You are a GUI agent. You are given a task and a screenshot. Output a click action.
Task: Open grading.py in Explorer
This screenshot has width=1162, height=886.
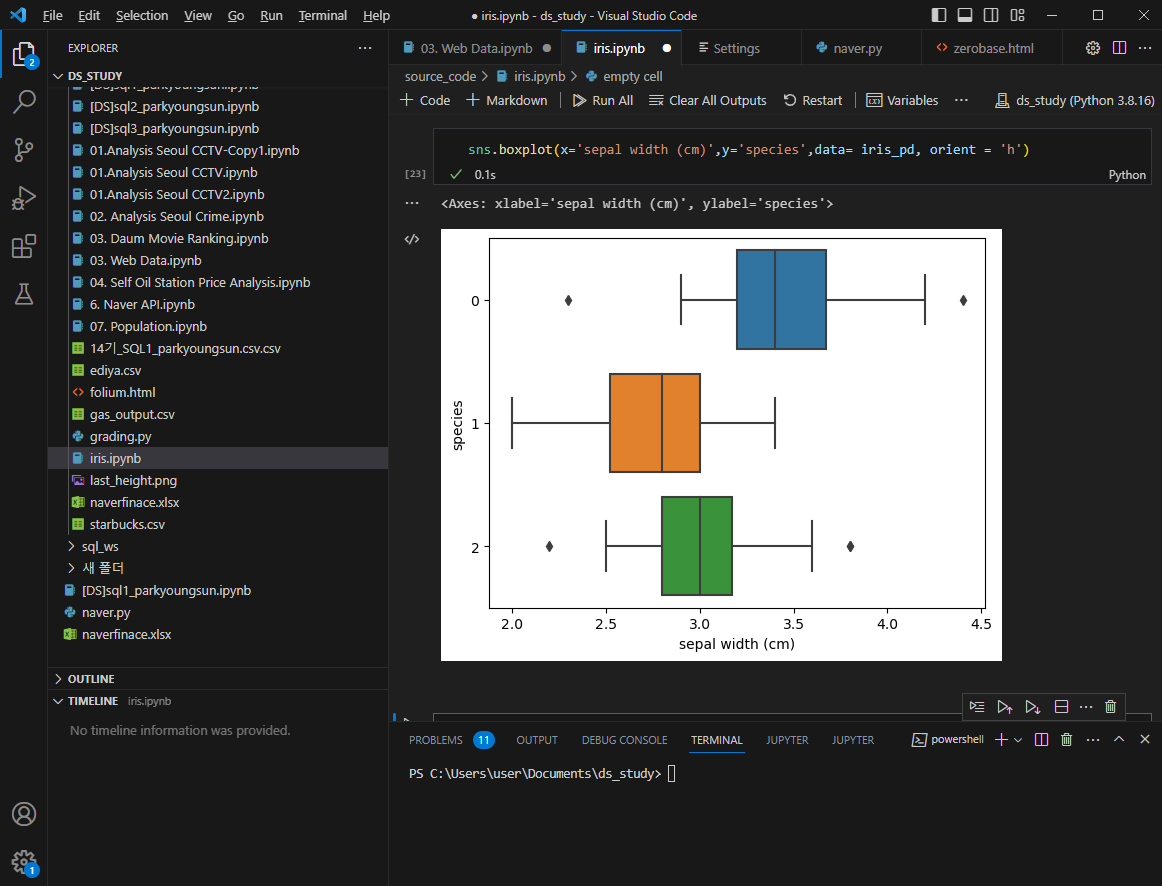click(121, 436)
